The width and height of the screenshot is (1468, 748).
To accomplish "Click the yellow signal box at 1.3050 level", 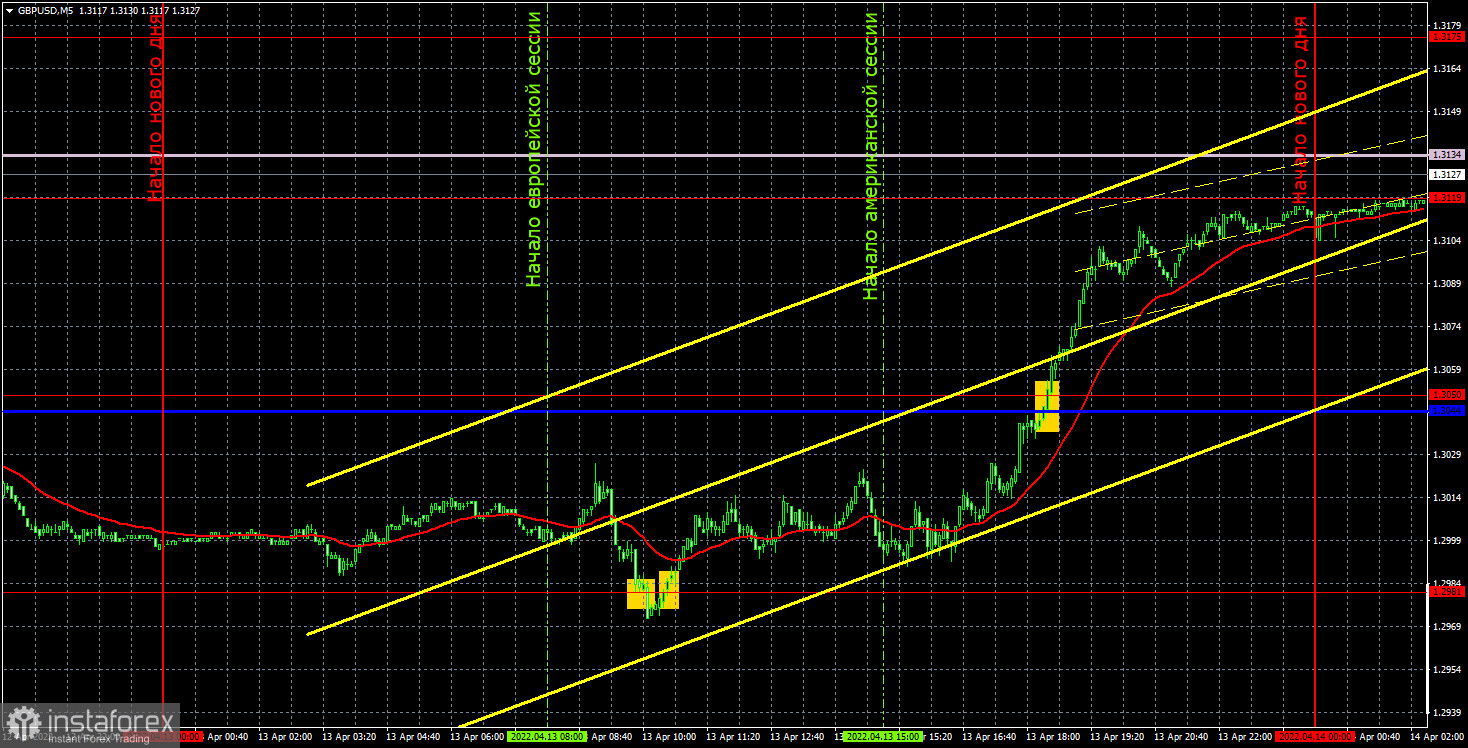I will click(1047, 406).
